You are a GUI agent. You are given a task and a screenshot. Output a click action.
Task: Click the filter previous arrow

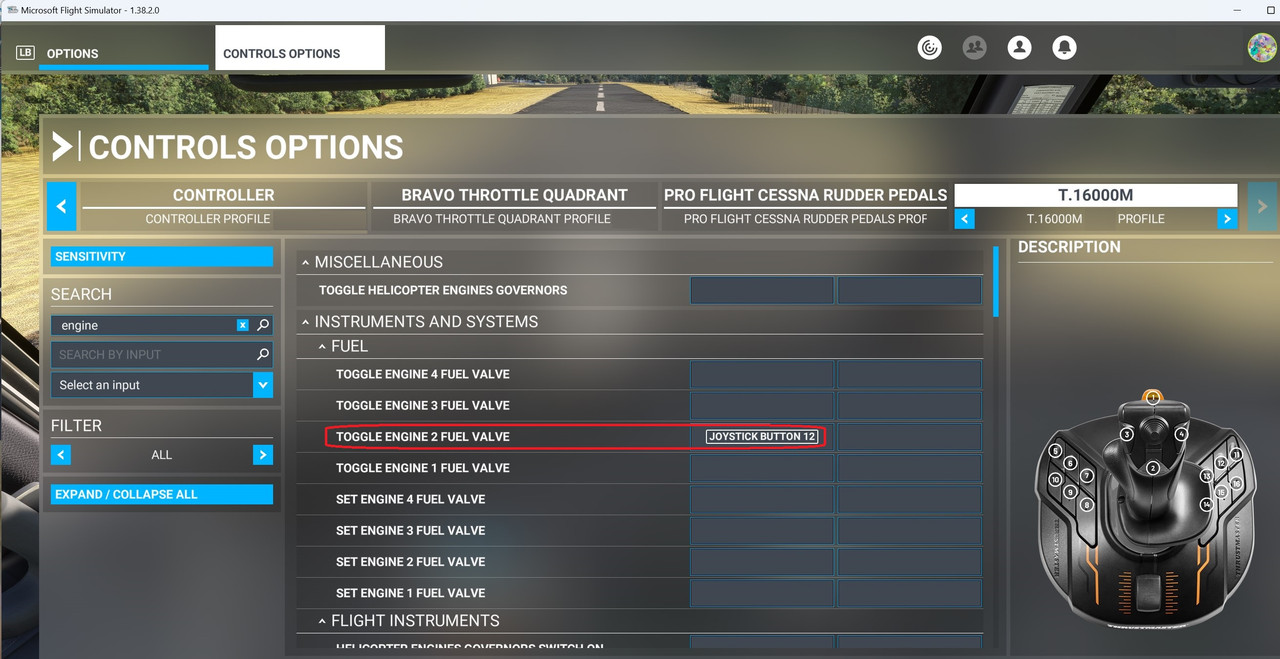click(x=61, y=455)
